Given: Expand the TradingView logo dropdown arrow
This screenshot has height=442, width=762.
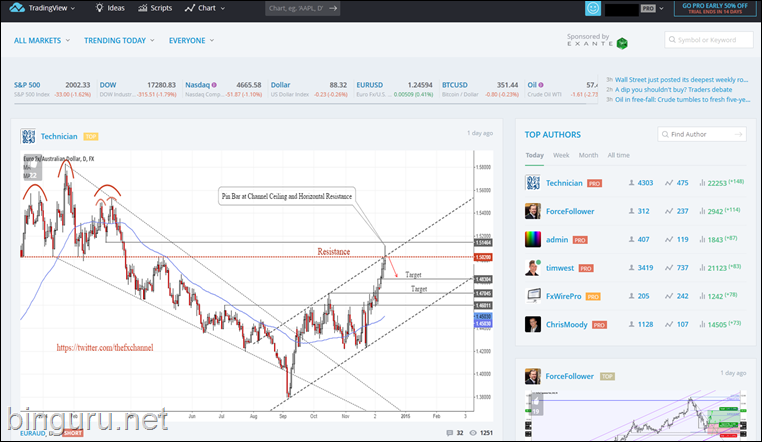Looking at the screenshot, I should tap(73, 8).
